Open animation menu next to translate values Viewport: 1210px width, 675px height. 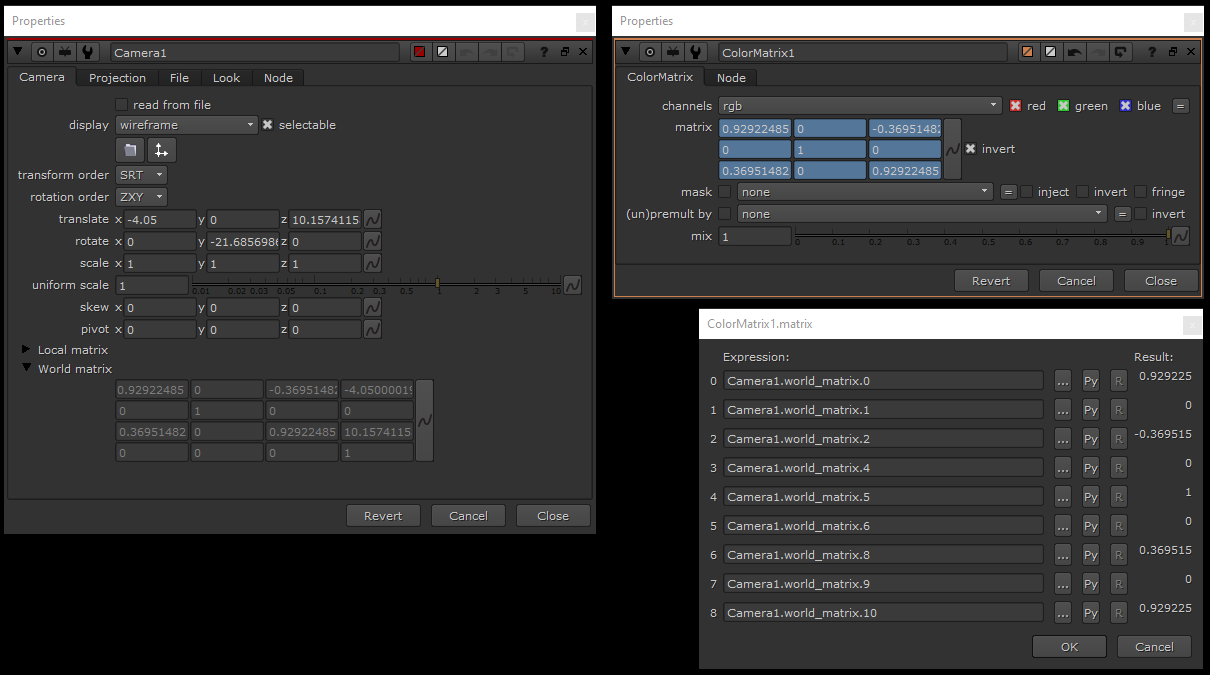pos(370,218)
